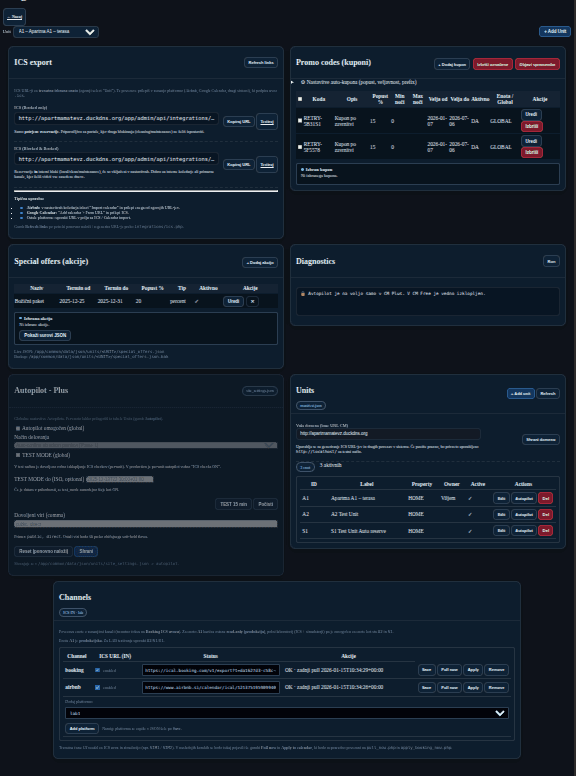Click Del for unit A1
This screenshot has height=776, width=576.
coord(545,498)
